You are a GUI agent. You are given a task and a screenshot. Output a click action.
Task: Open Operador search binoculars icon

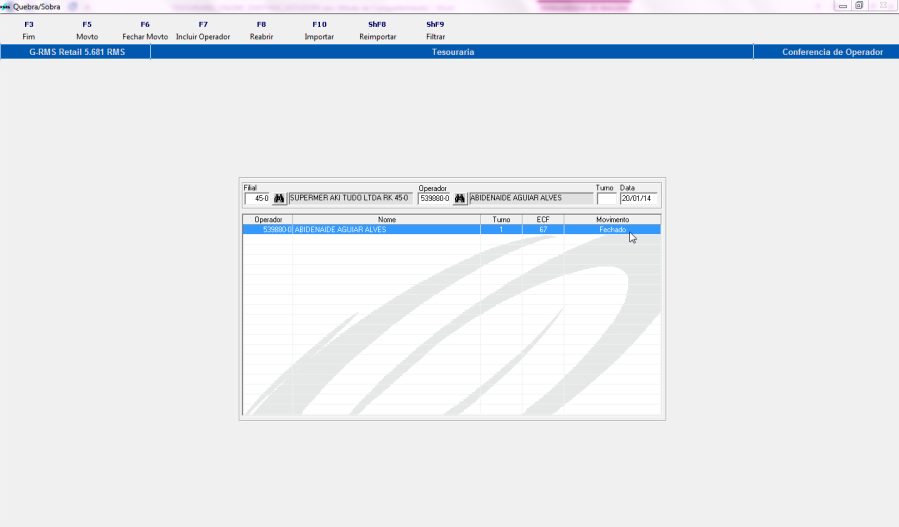[460, 198]
